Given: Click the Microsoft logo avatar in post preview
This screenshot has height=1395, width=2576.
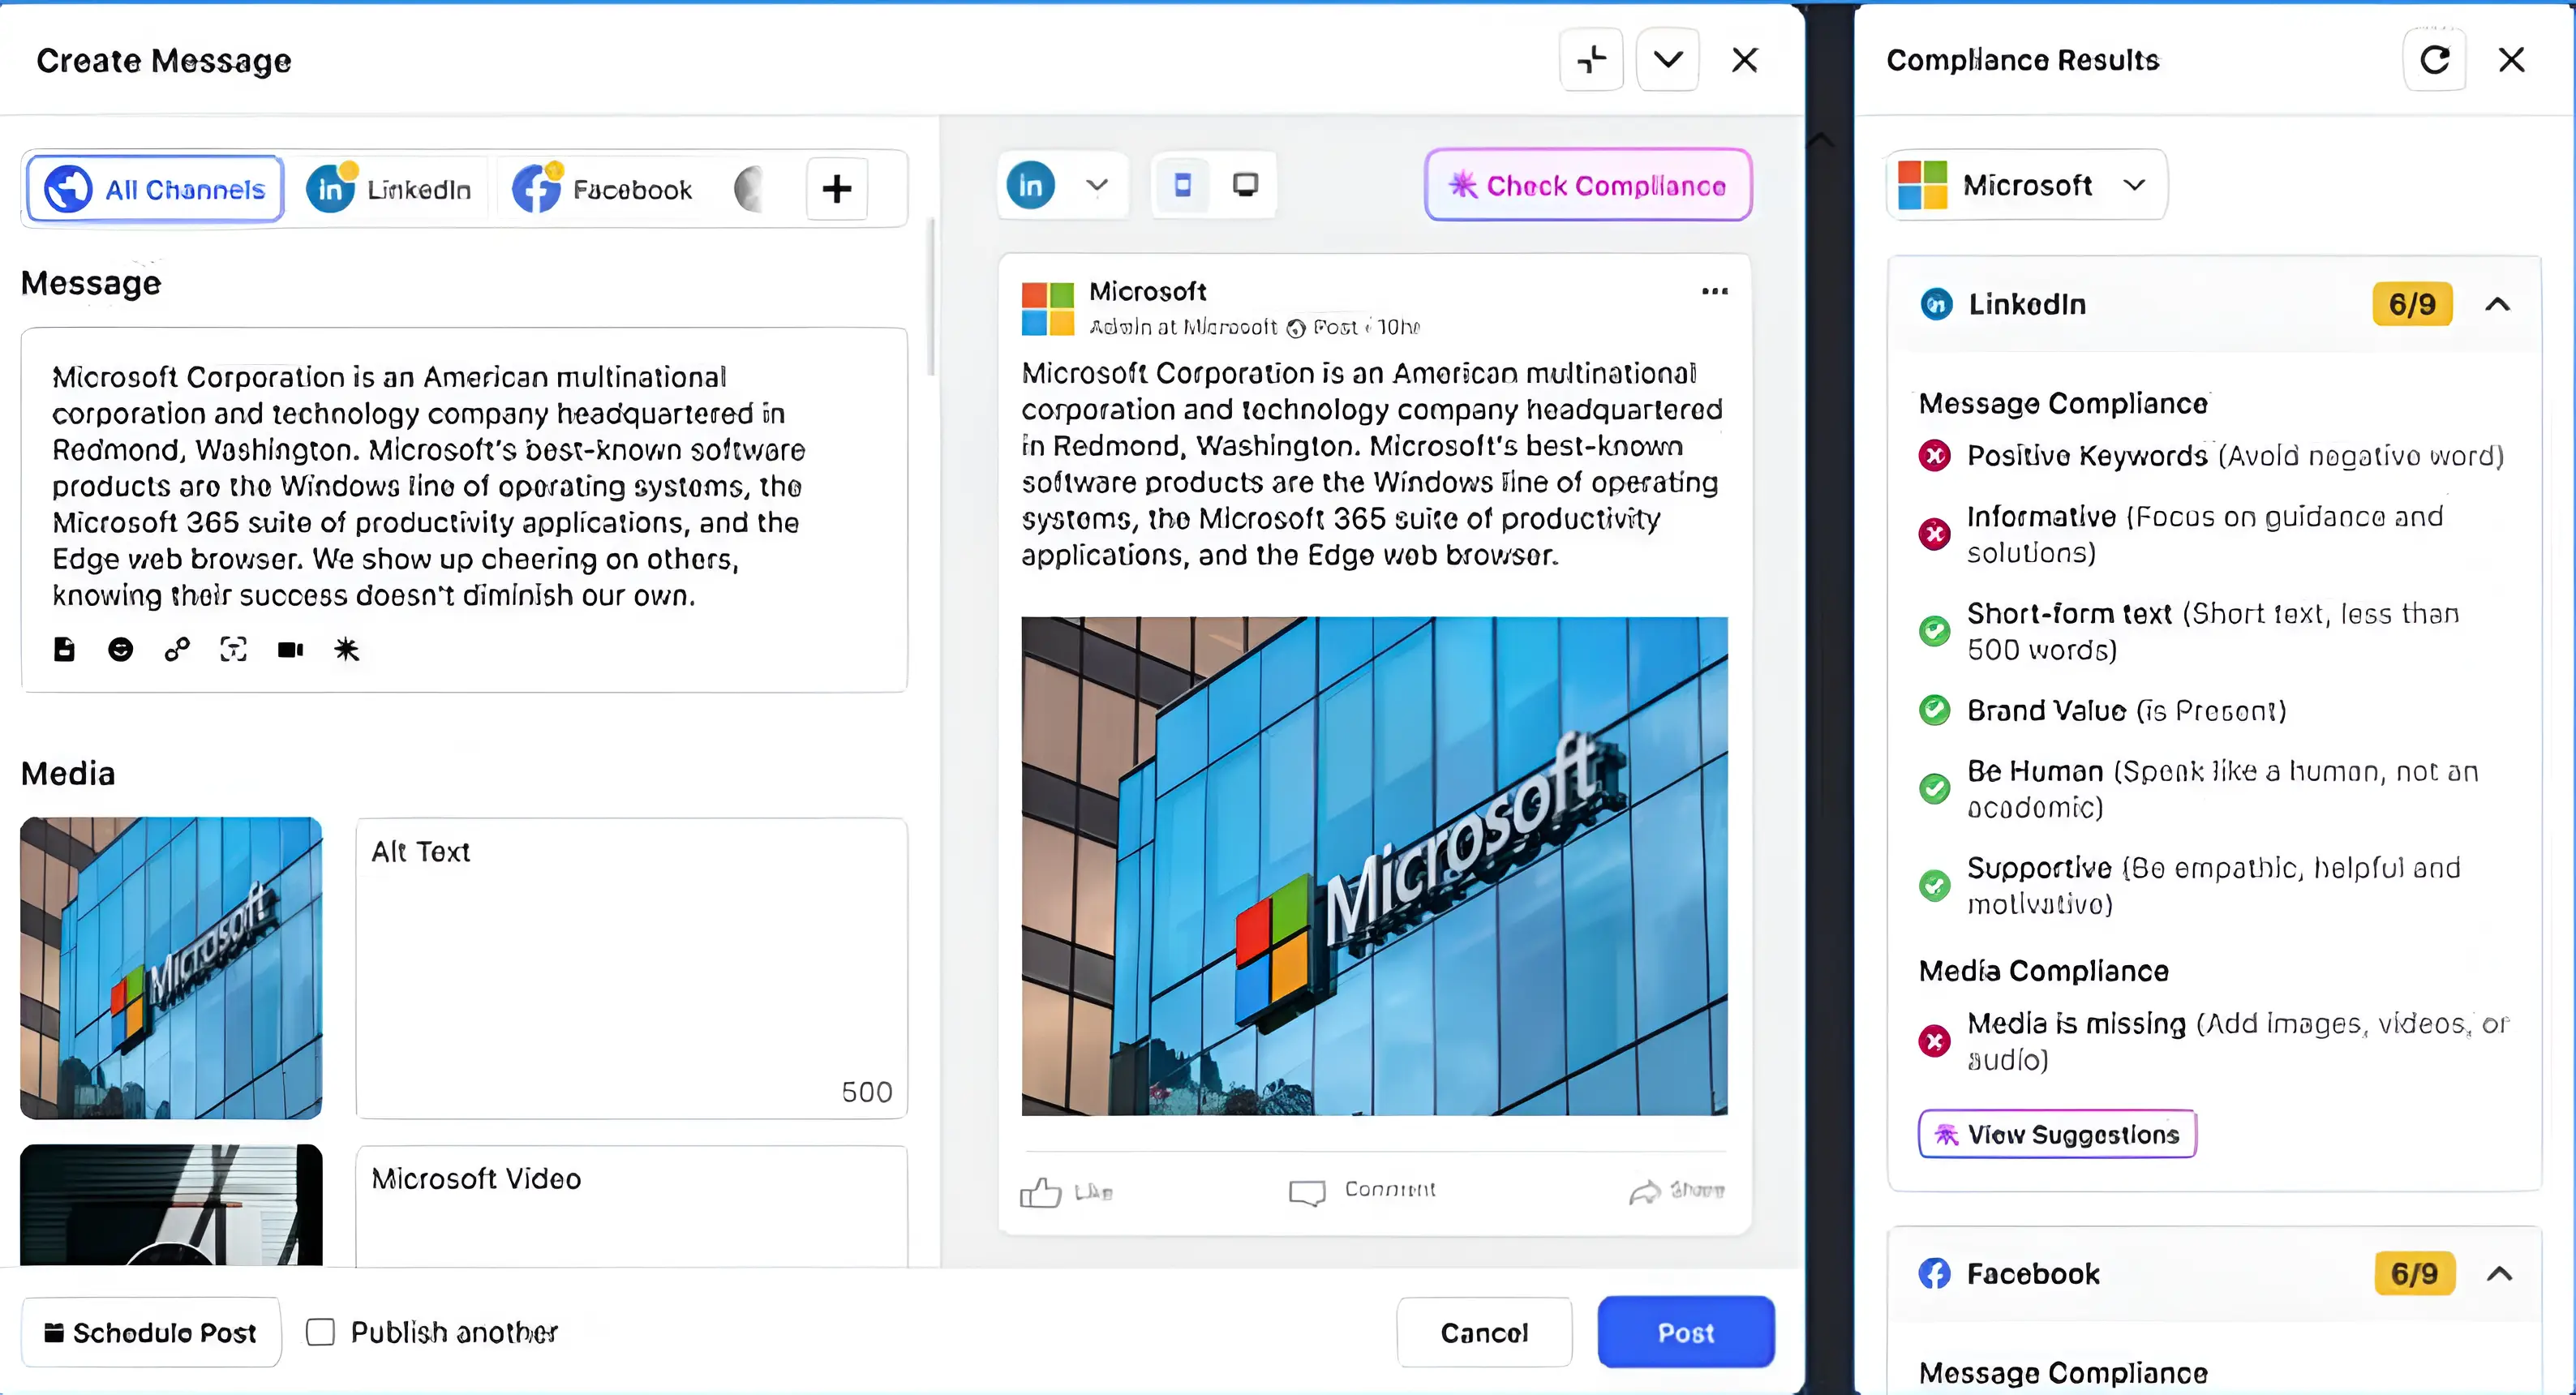Looking at the screenshot, I should coord(1047,308).
